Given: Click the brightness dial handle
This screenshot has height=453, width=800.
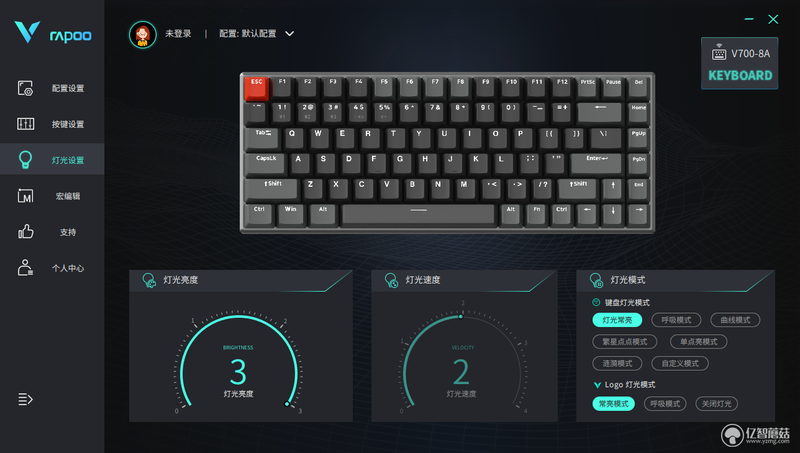Looking at the screenshot, I should (287, 404).
